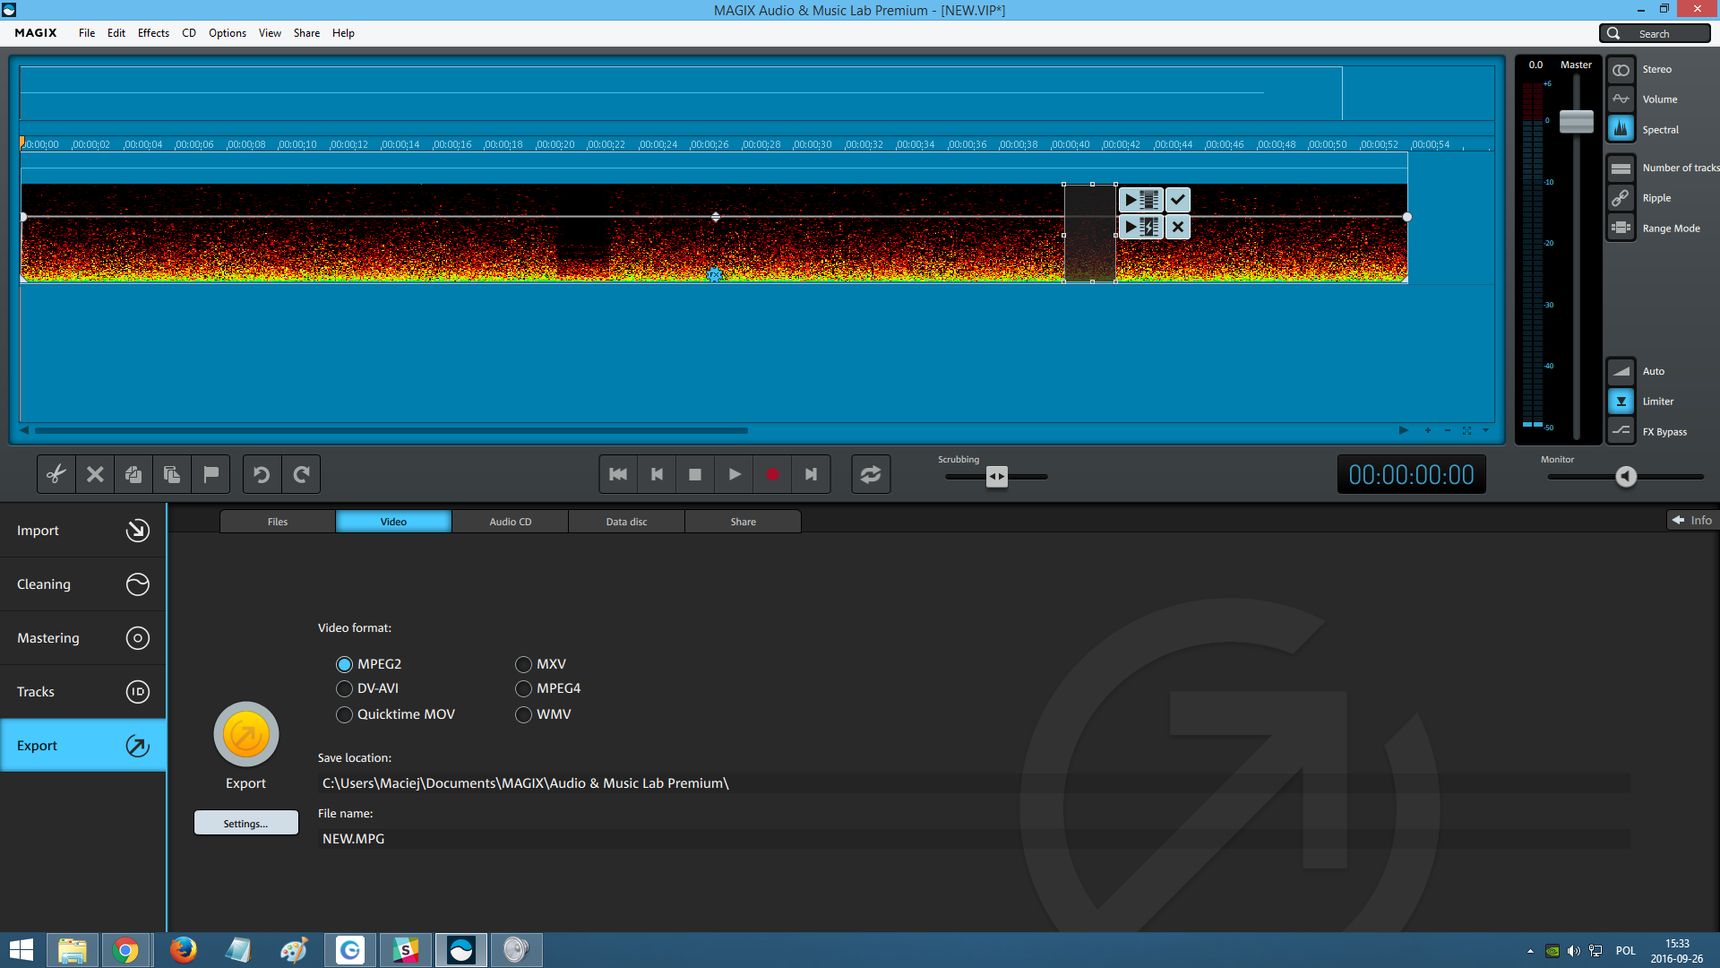Switch to the Share export tab
The image size is (1720, 968).
point(743,521)
